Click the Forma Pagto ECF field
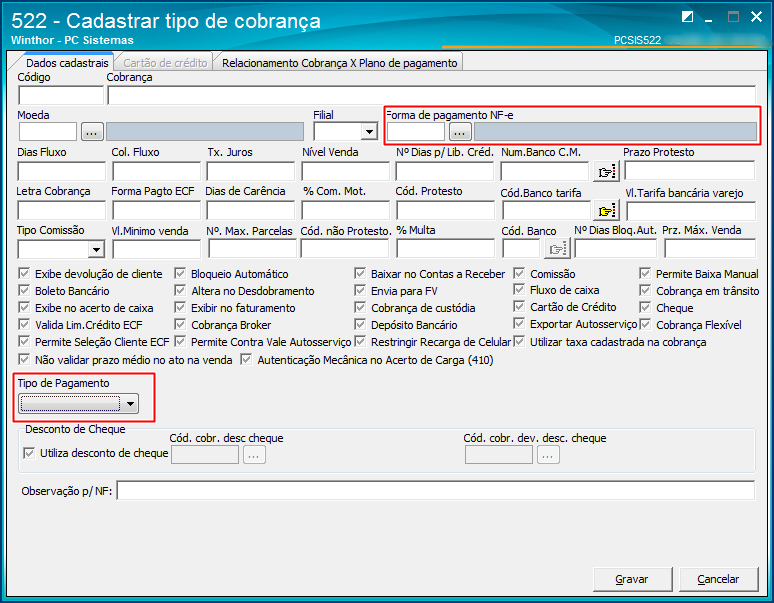 pos(156,210)
